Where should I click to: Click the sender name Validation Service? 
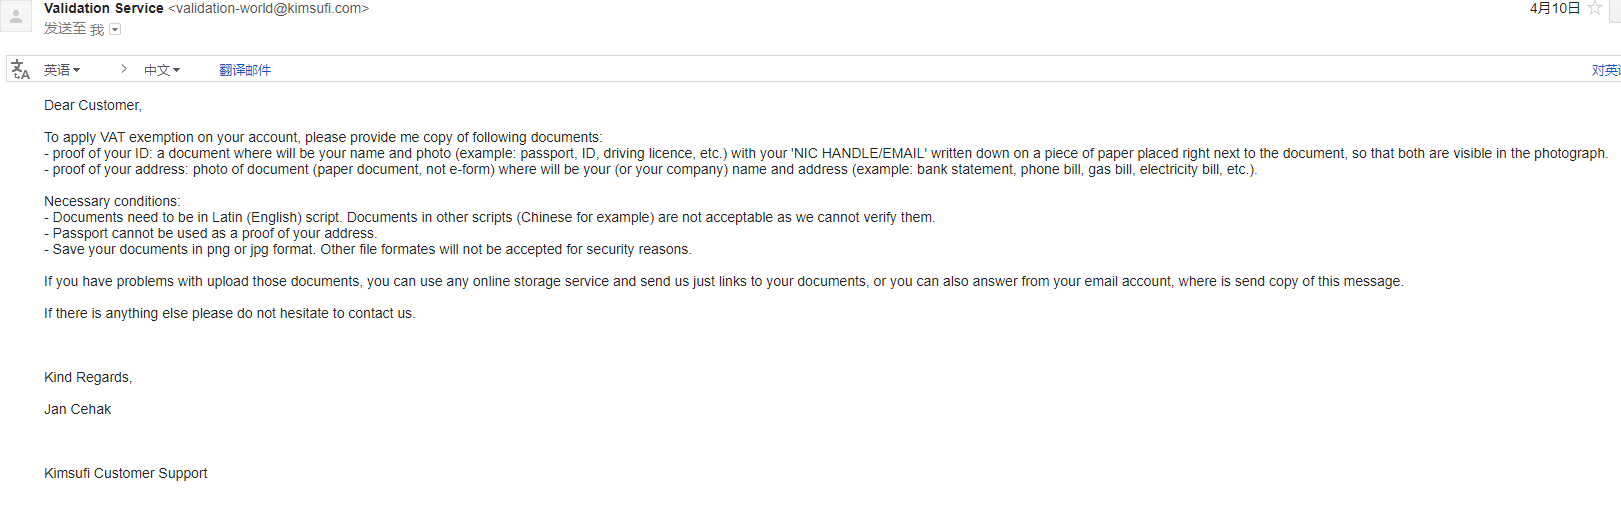[x=104, y=8]
